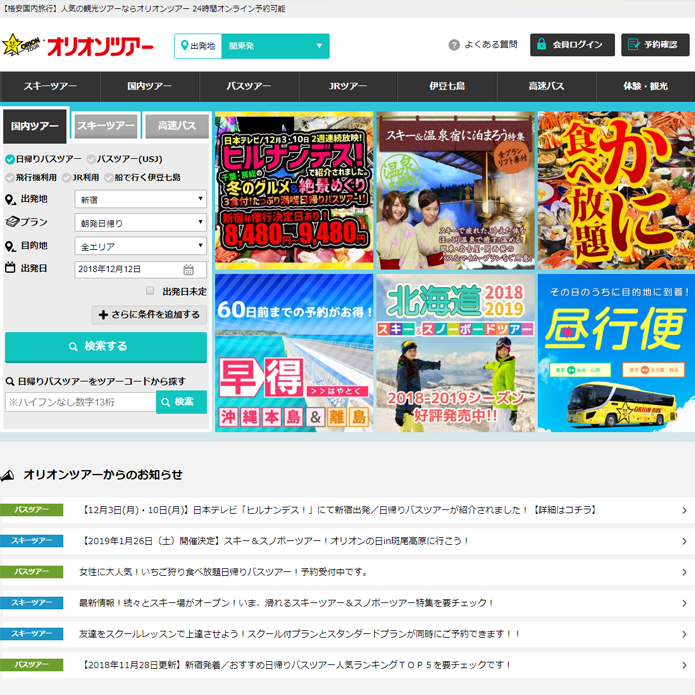The height and width of the screenshot is (695, 695).
Task: Open the calendar icon in 出発日 field
Action: (x=188, y=269)
